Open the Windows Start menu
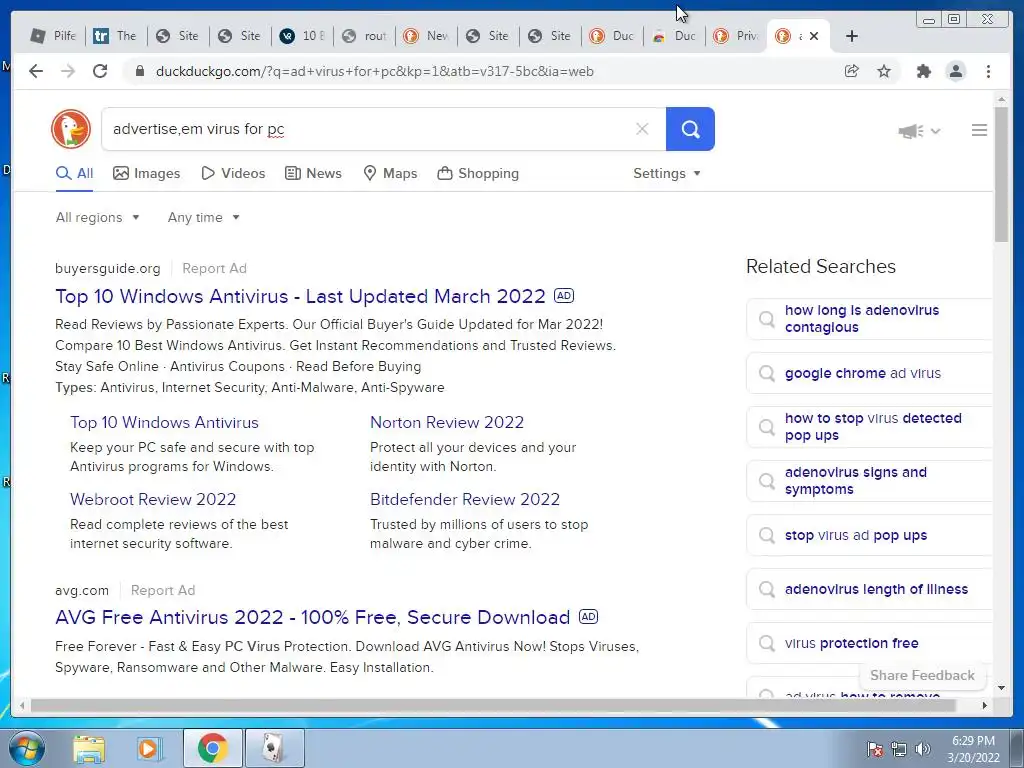1024x768 pixels. coord(26,748)
